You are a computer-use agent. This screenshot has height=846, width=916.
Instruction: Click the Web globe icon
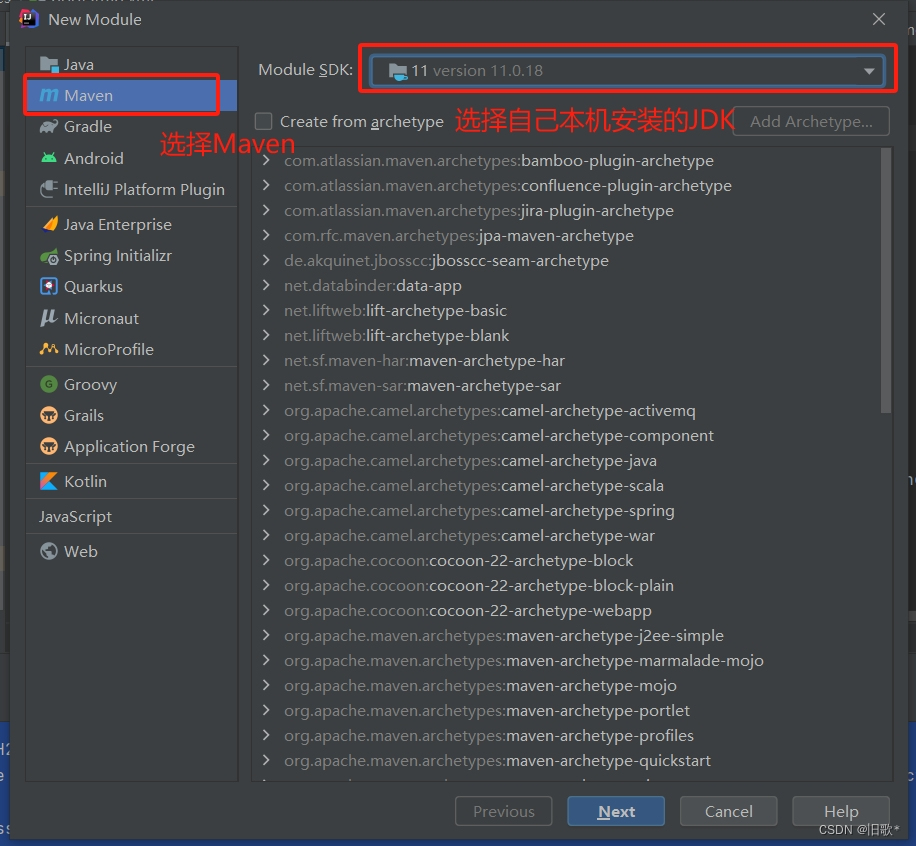pyautogui.click(x=49, y=551)
